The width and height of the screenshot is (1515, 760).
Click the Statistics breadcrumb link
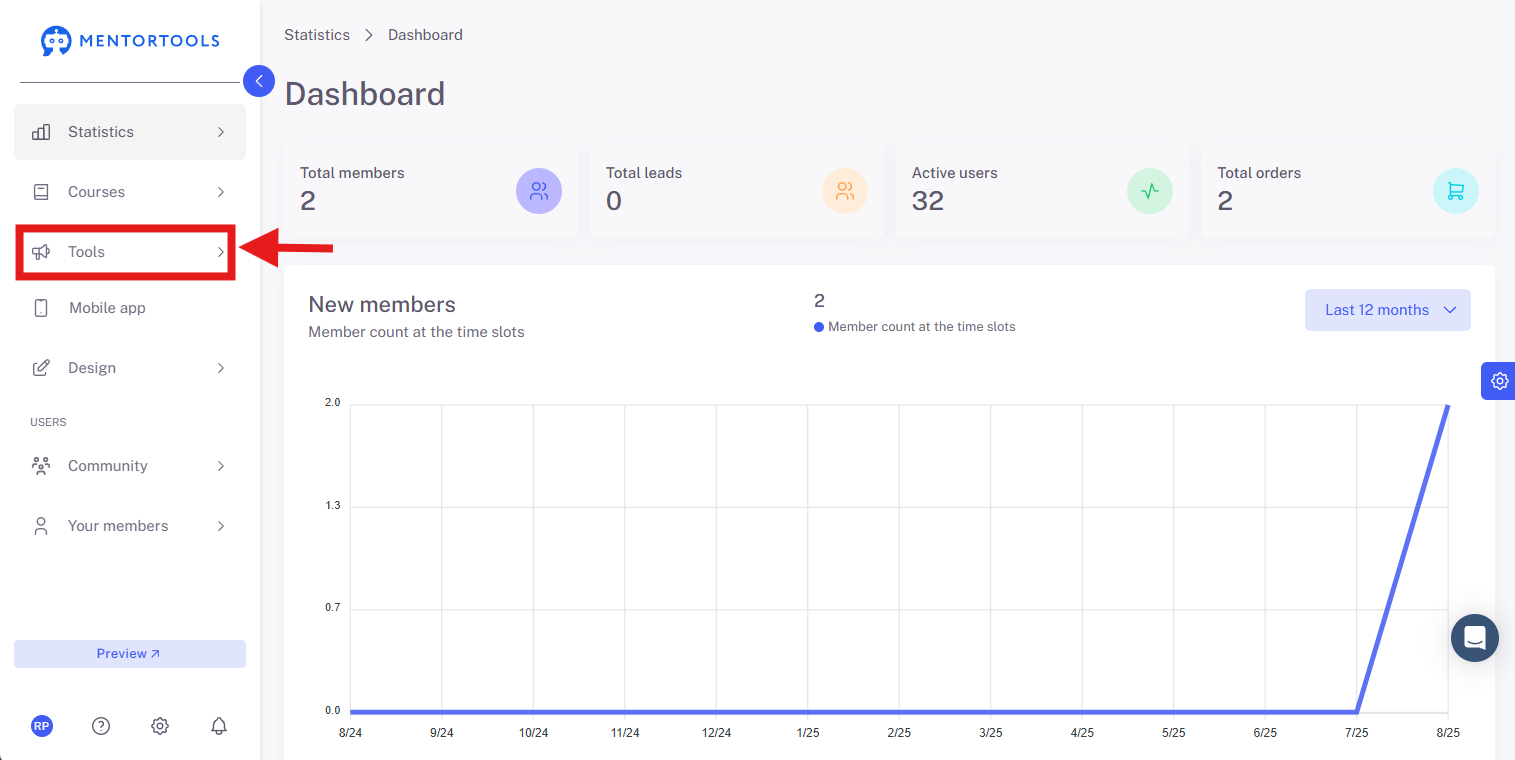click(x=317, y=35)
